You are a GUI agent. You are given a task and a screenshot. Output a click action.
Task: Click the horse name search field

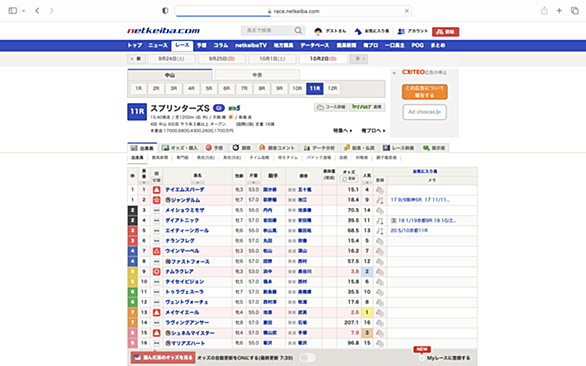(x=267, y=31)
